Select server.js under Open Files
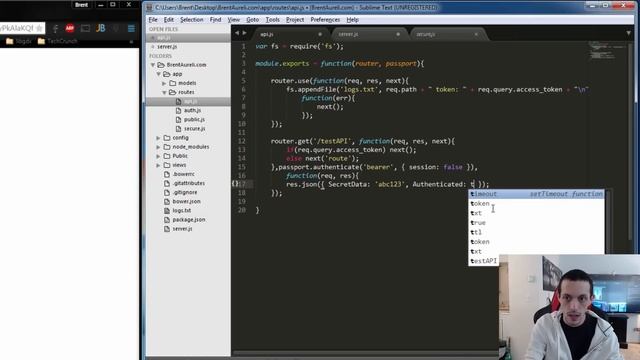 click(167, 47)
